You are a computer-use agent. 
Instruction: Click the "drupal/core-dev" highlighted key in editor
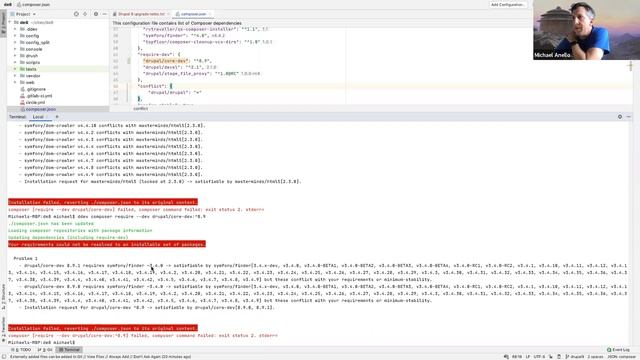tap(165, 61)
